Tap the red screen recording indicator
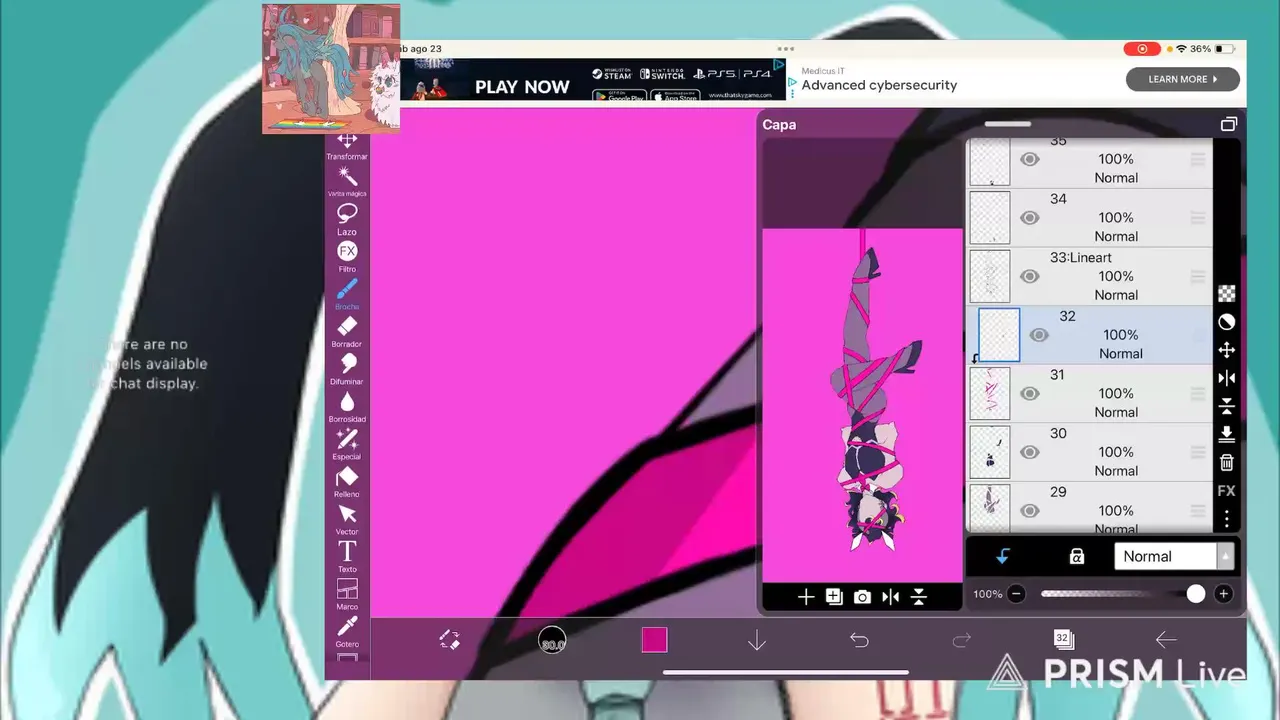The height and width of the screenshot is (720, 1280). (x=1141, y=49)
